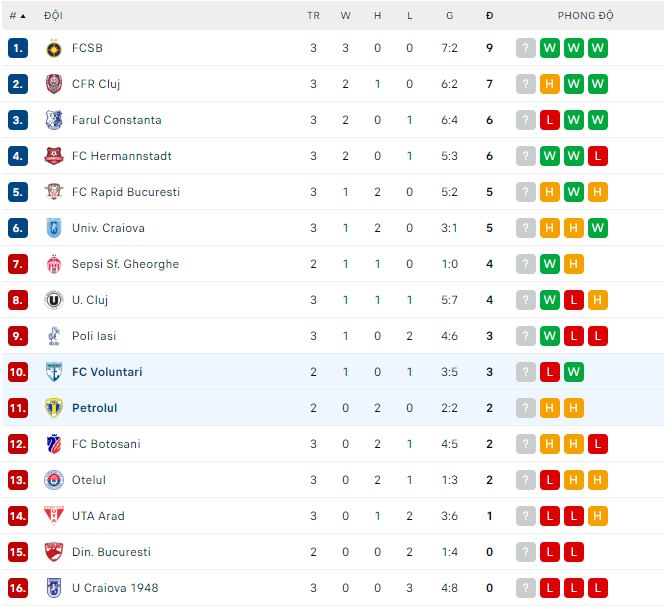The image size is (664, 606).
Task: Click rank badge 16 for U Craiova 1948
Action: [x=18, y=588]
